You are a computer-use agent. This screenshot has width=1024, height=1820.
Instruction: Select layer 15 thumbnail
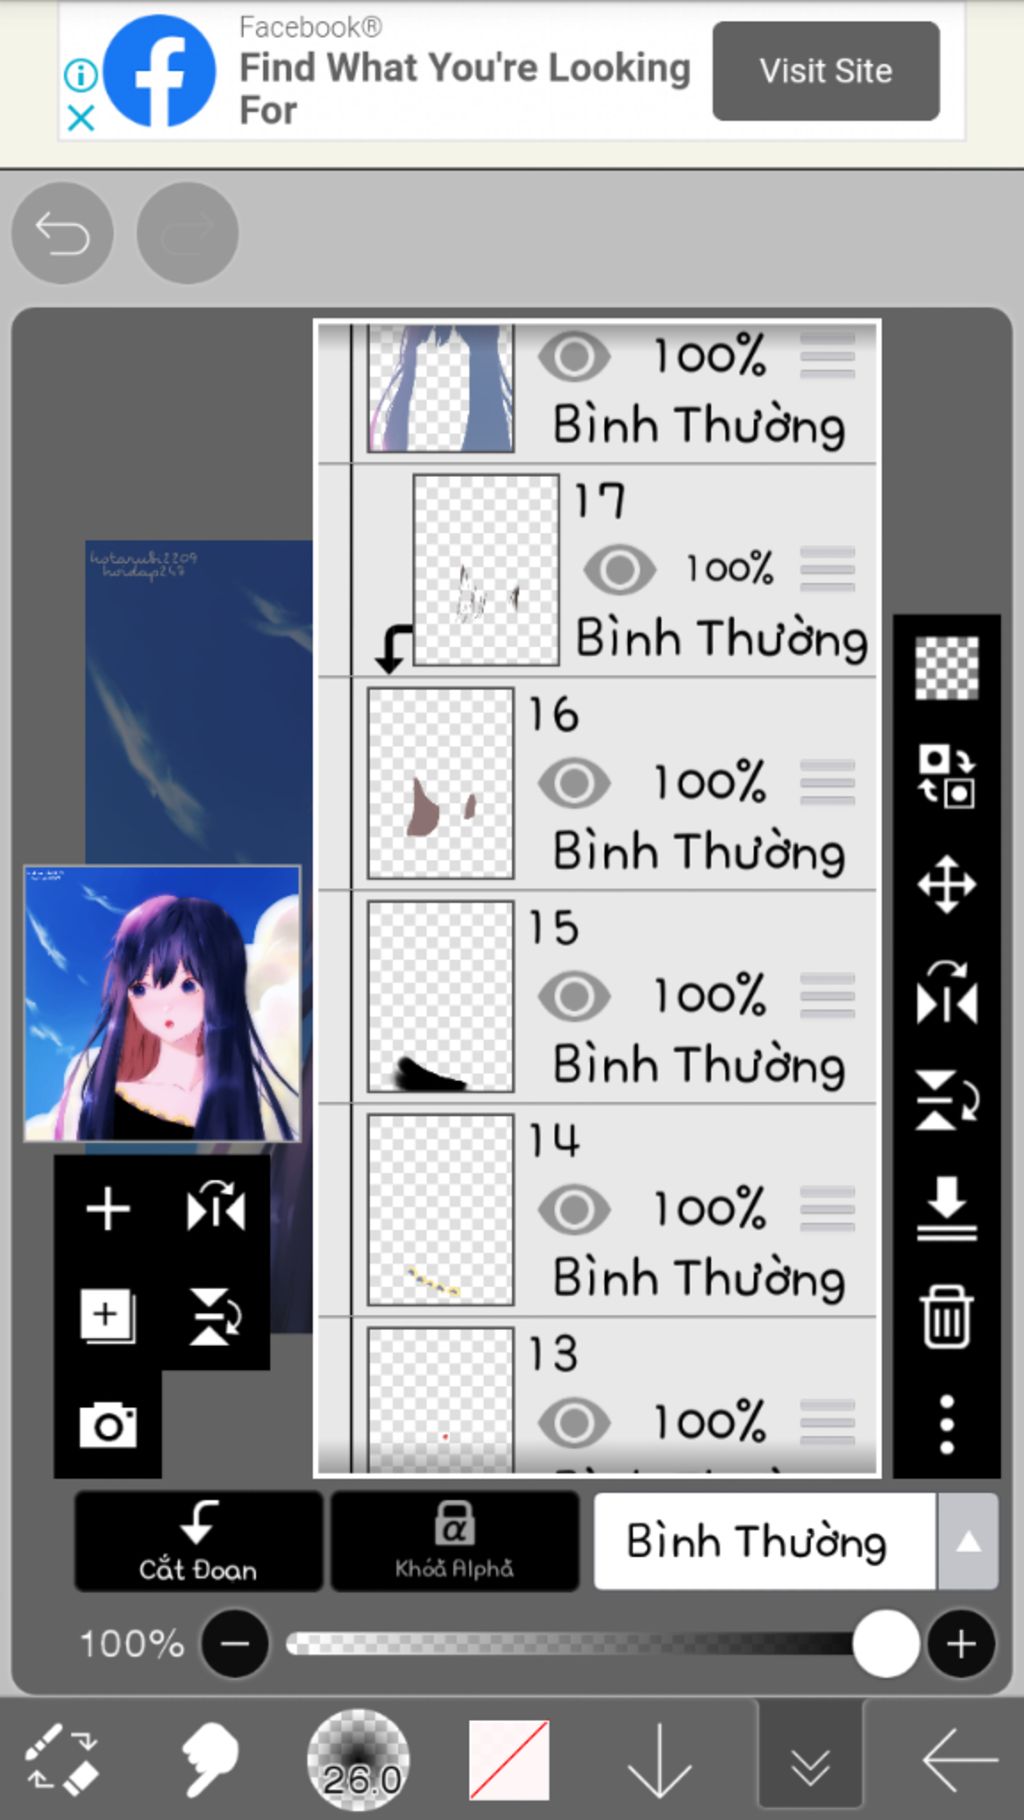point(441,996)
